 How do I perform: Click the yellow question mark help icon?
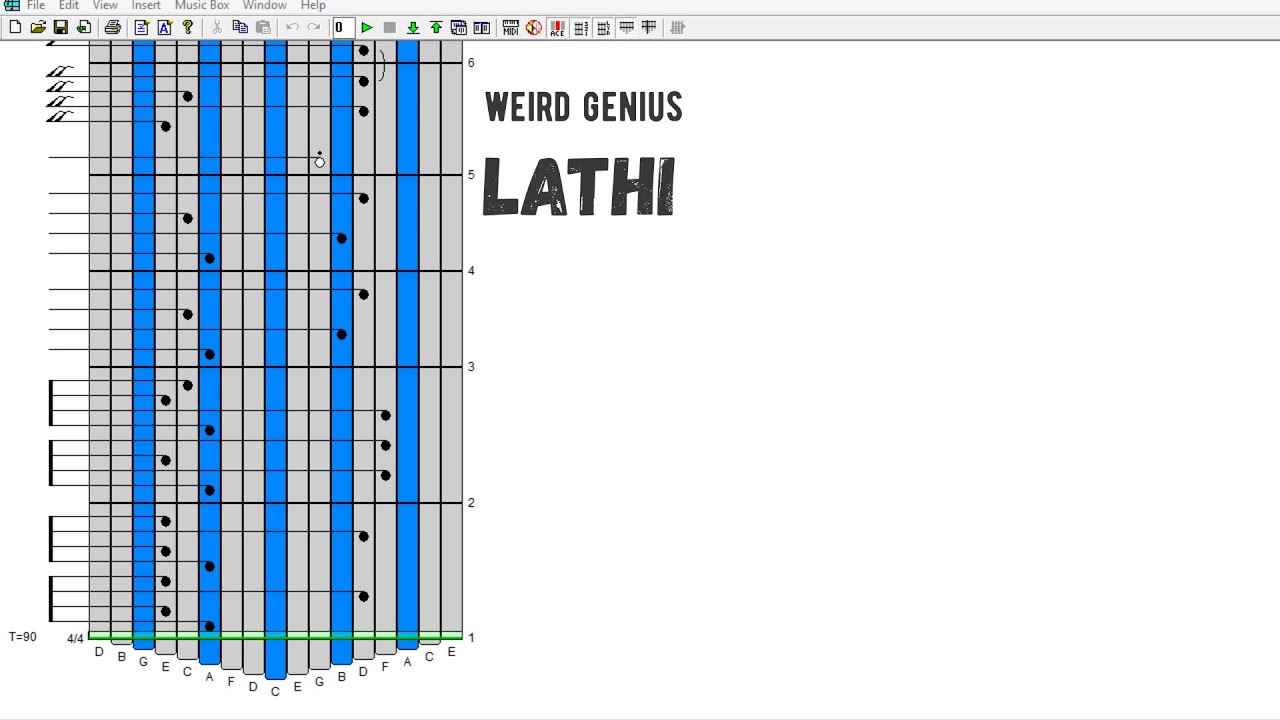coord(188,28)
